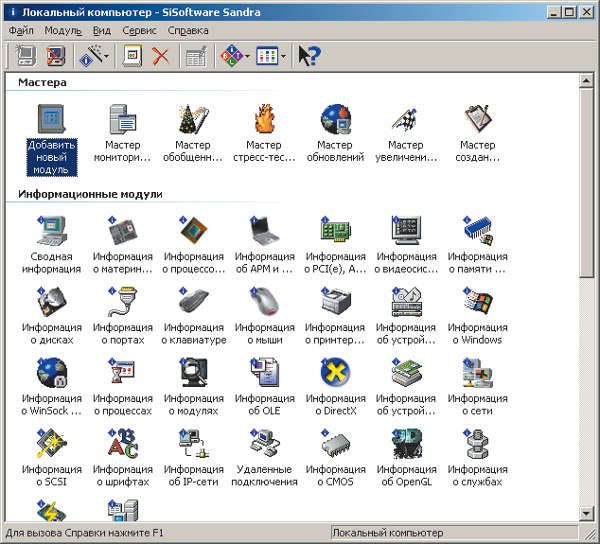
Task: Open the Модуль menu
Action: tap(63, 30)
